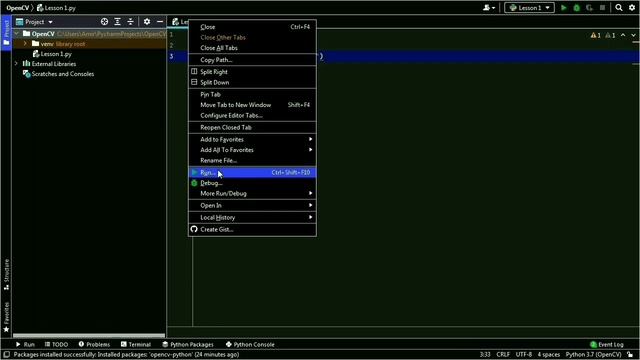
Task: Choose Move Tab to New Window
Action: pos(252,105)
